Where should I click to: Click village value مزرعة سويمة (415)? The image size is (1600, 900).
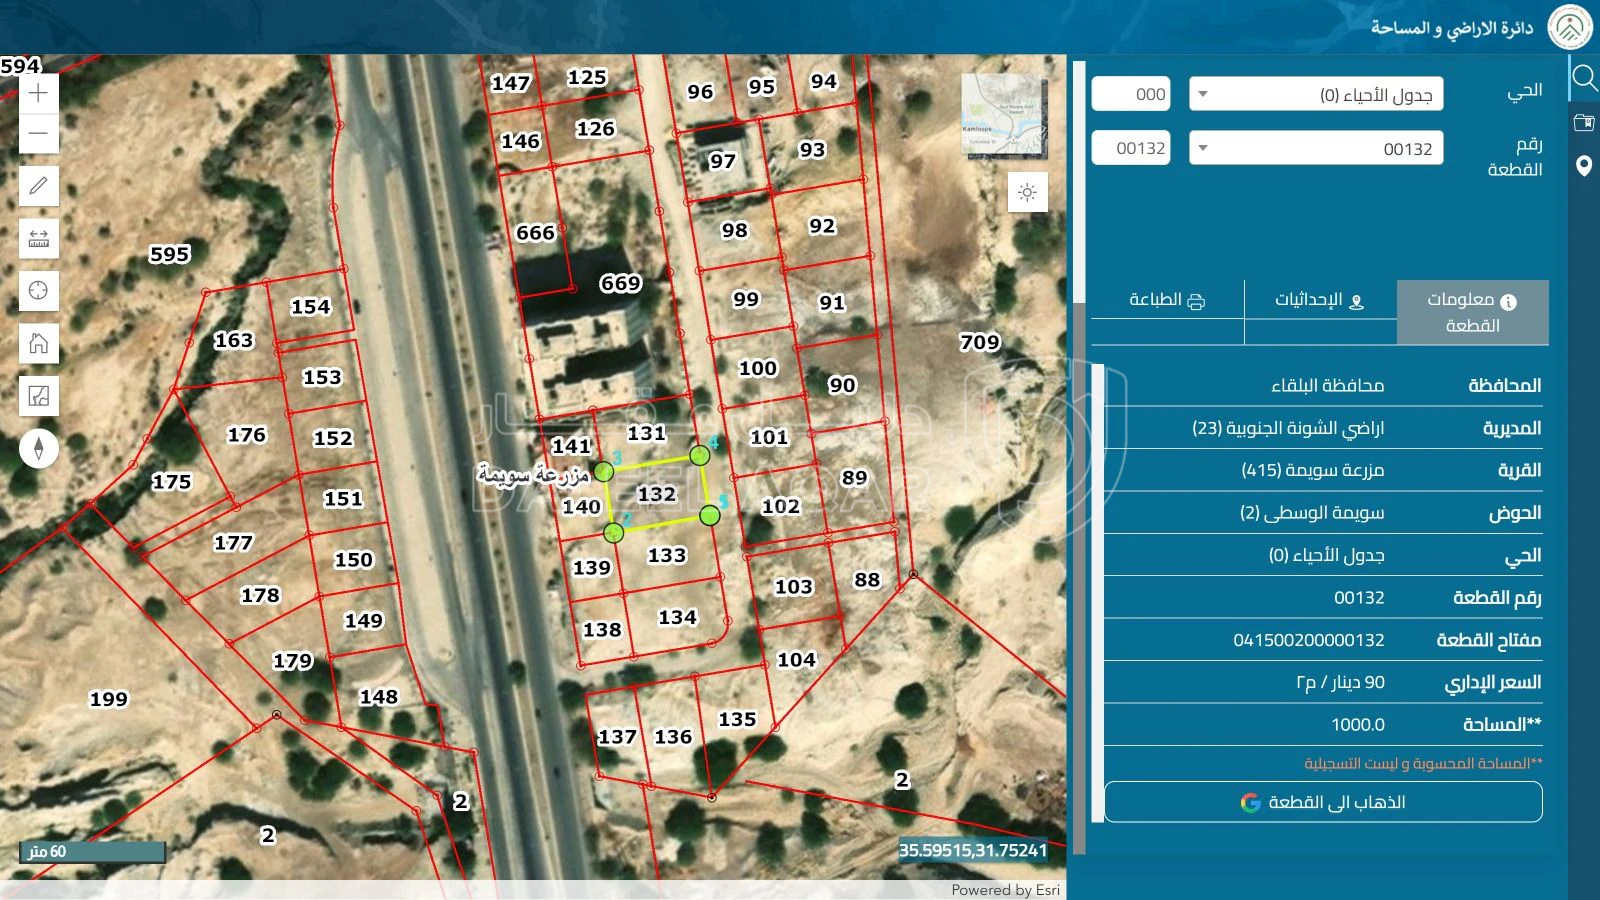[1313, 470]
